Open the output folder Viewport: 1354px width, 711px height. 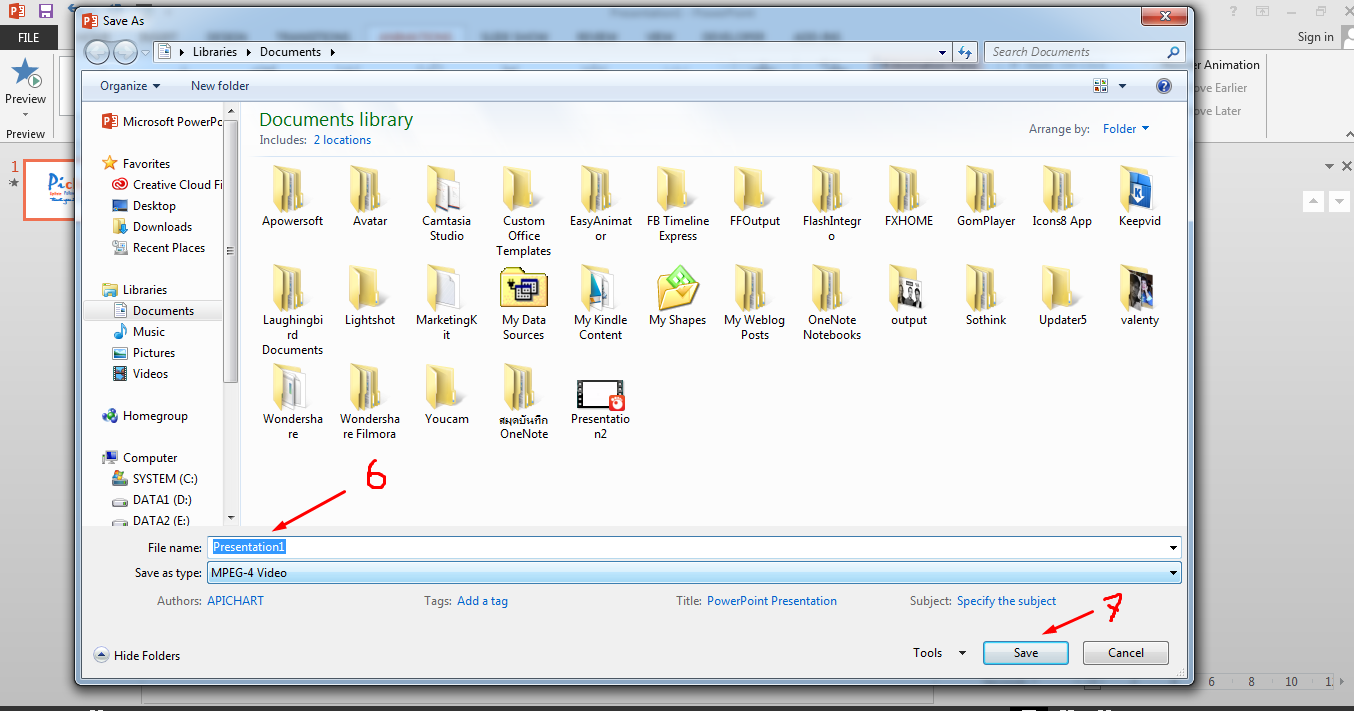(x=908, y=297)
